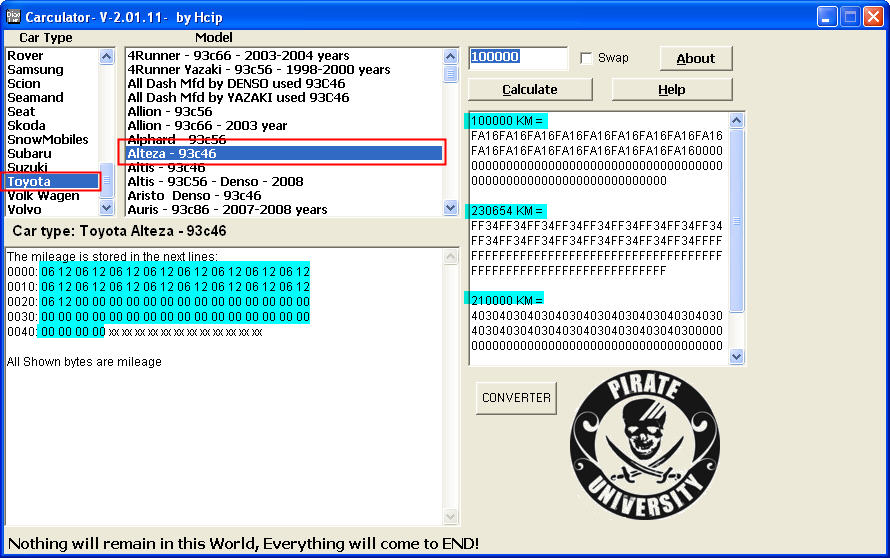Click results panel scrollbar thumb
This screenshot has width=890, height=558.
tap(736, 221)
